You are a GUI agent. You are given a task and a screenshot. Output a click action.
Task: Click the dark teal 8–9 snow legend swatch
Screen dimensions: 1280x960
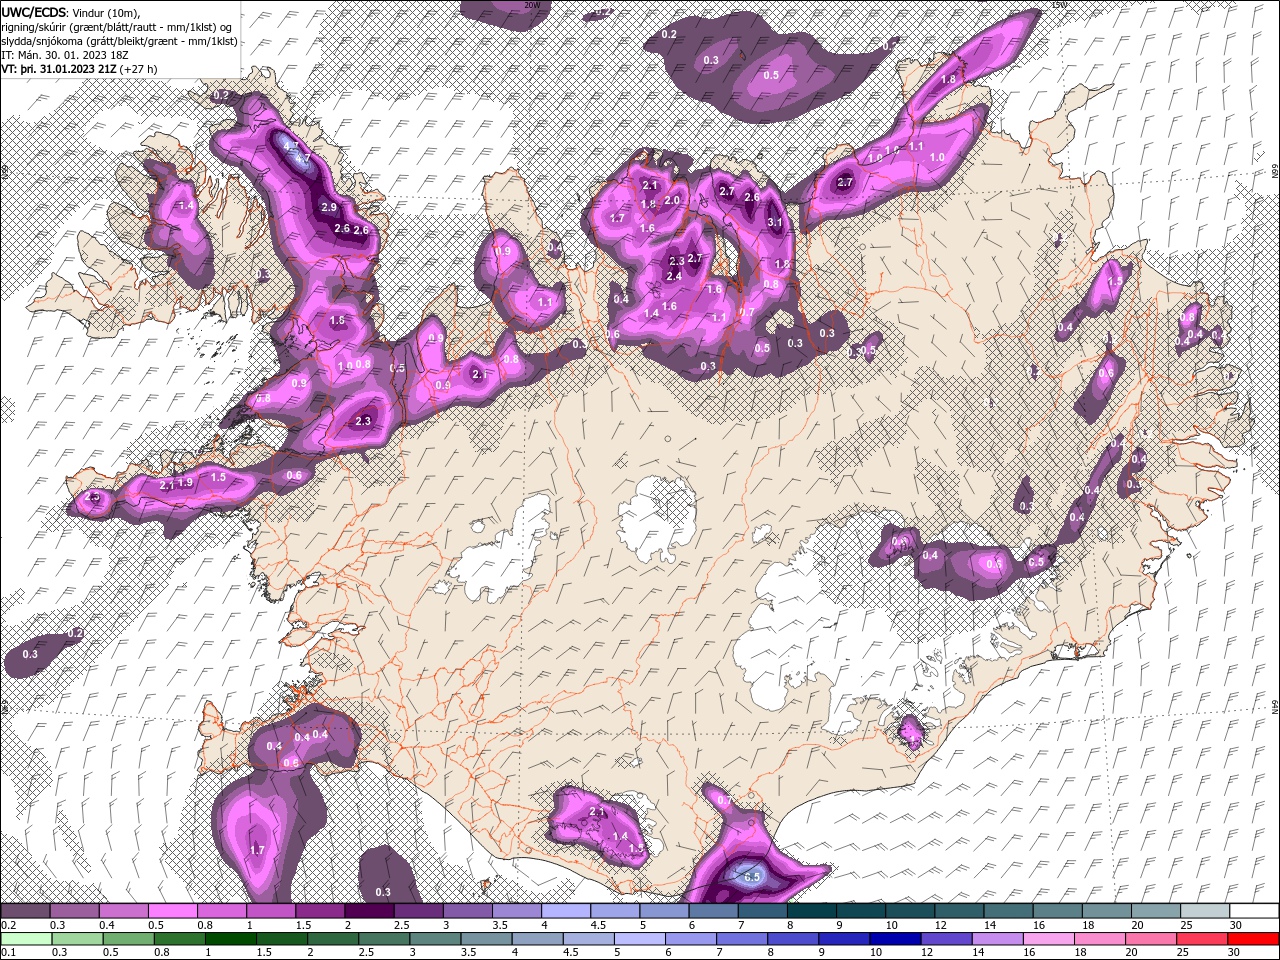(811, 911)
